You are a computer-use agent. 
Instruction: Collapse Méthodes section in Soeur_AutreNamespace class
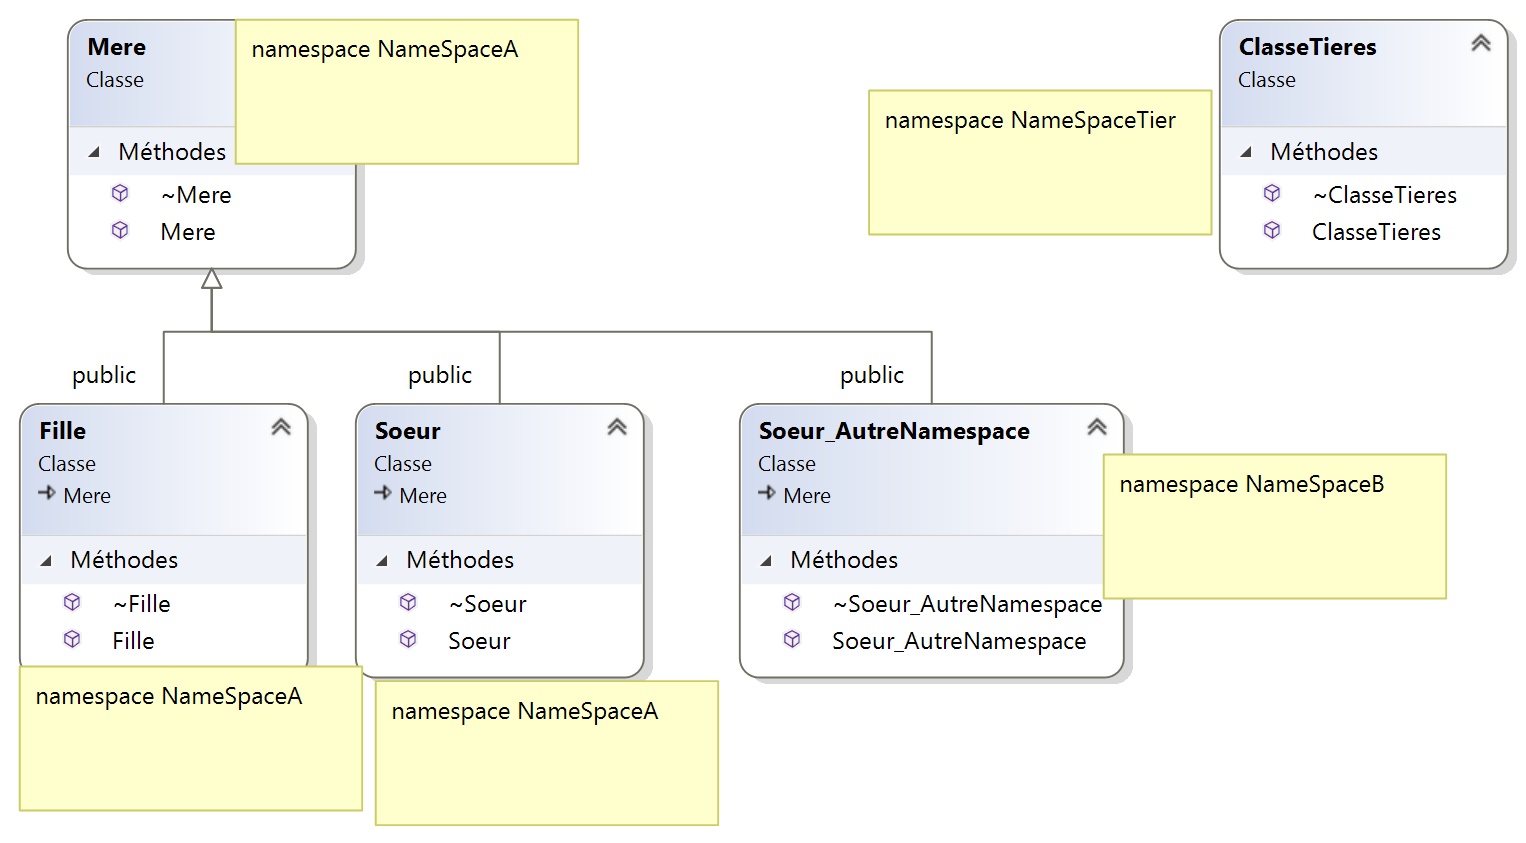pos(767,561)
